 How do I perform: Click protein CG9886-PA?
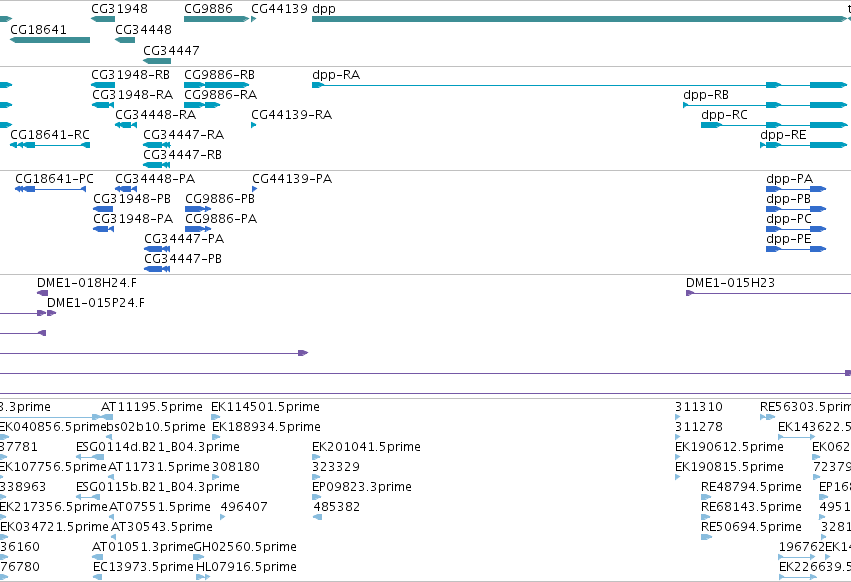click(x=198, y=229)
